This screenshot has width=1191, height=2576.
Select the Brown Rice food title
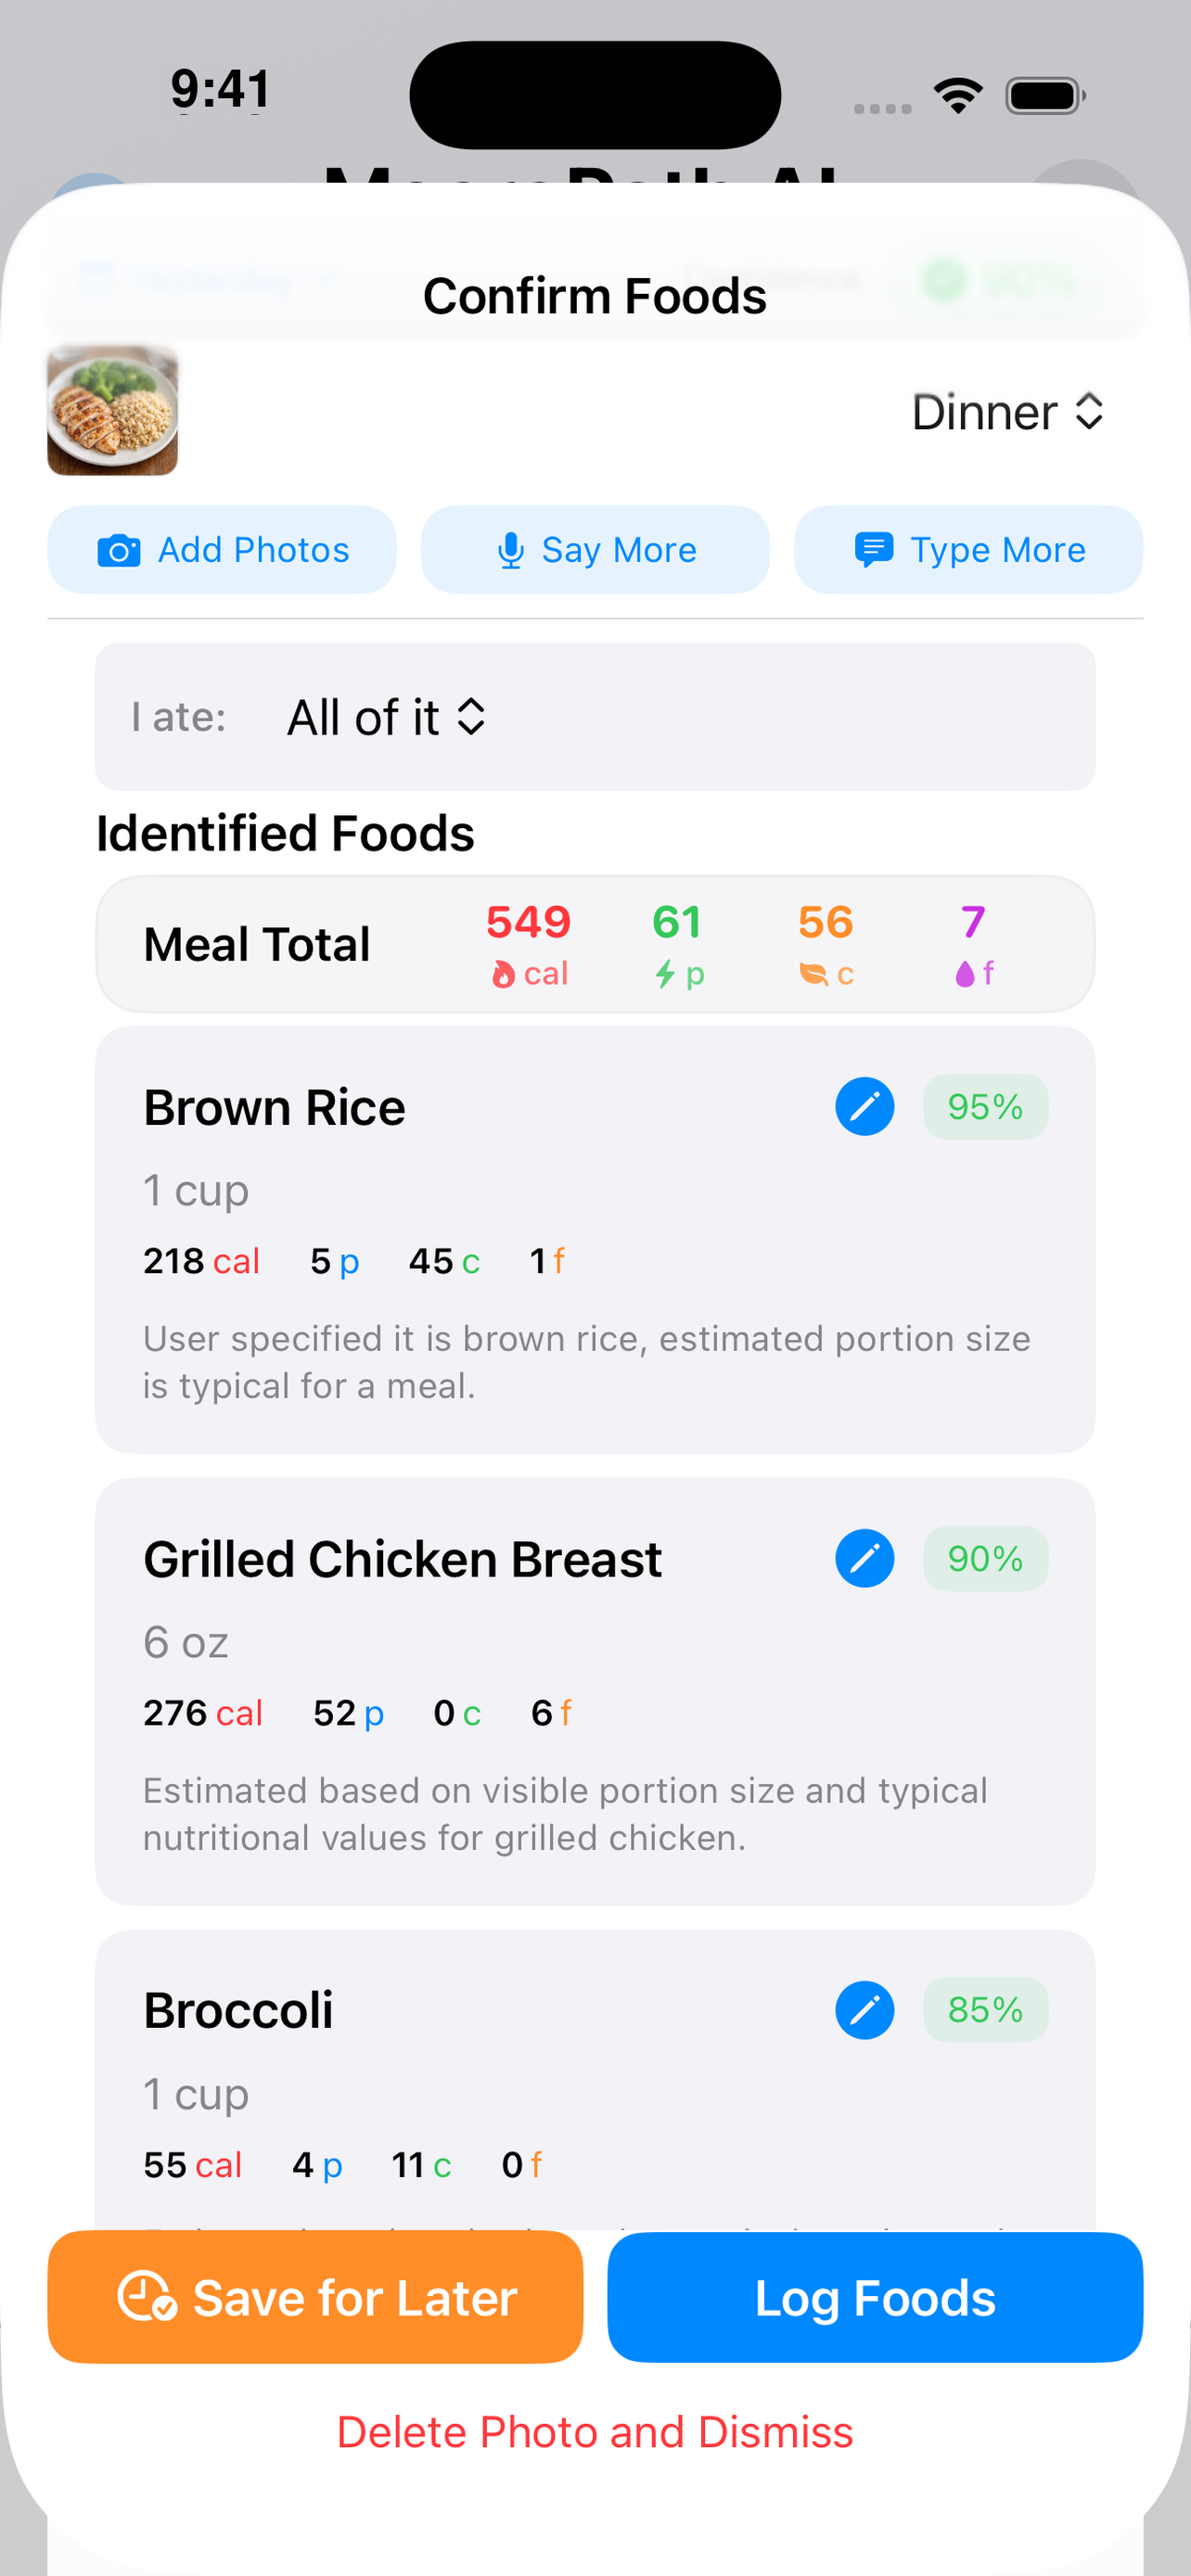pyautogui.click(x=274, y=1108)
